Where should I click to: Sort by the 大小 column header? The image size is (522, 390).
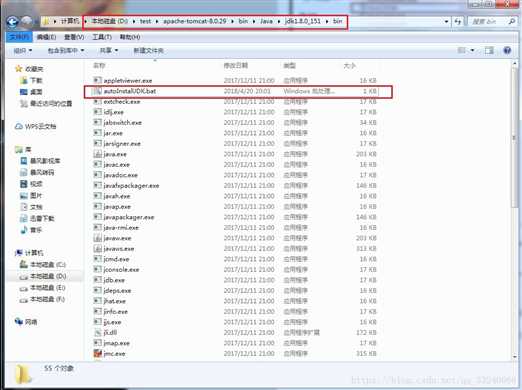[349, 66]
